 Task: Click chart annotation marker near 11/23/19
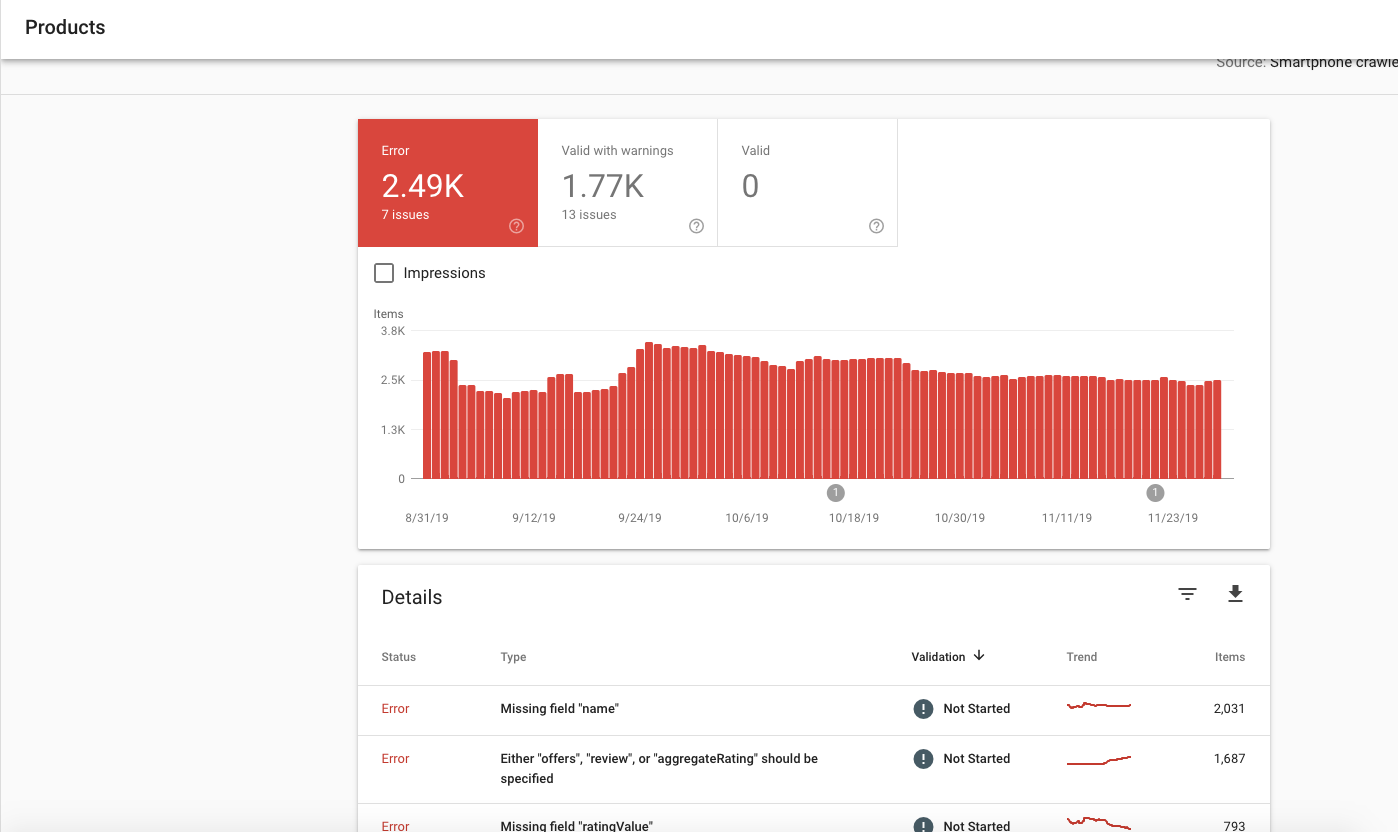click(x=1156, y=493)
